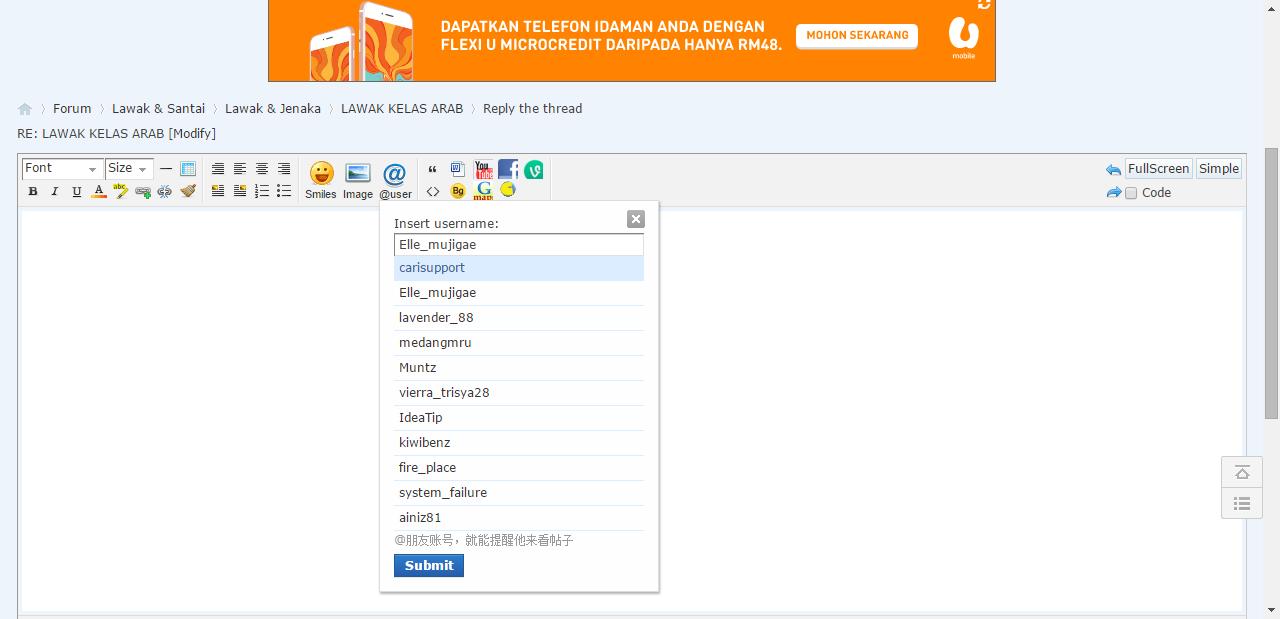Click the Insert username input field
Image resolution: width=1280 pixels, height=619 pixels.
click(519, 244)
